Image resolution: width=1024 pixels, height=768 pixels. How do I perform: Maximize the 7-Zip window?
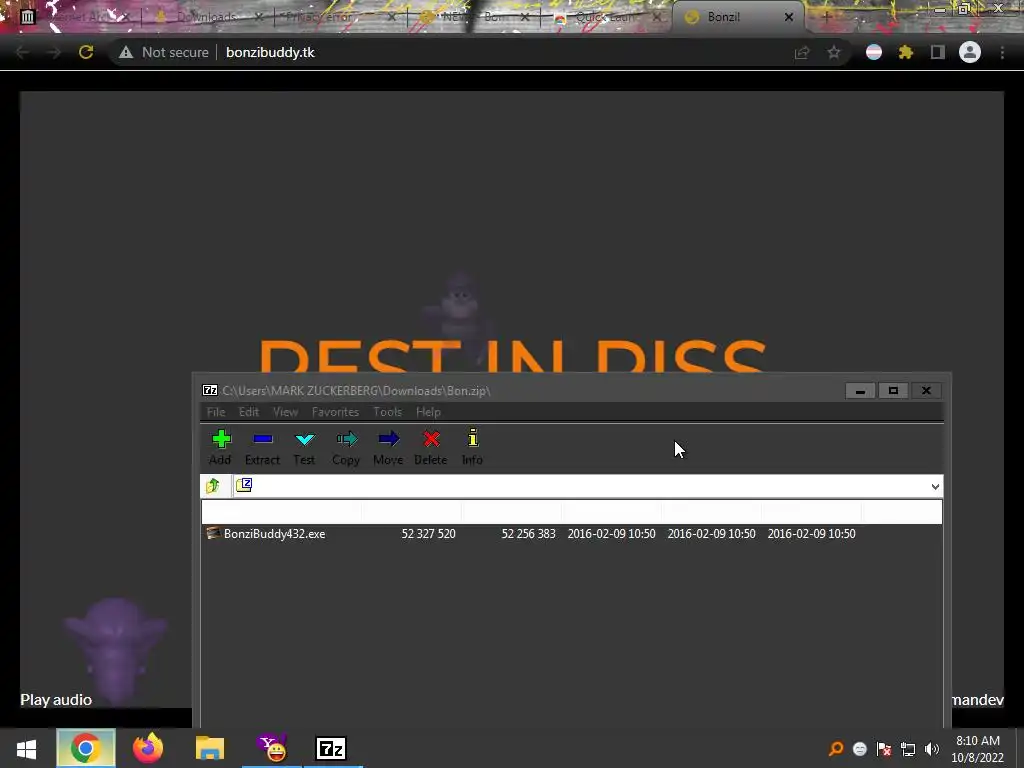coord(893,391)
